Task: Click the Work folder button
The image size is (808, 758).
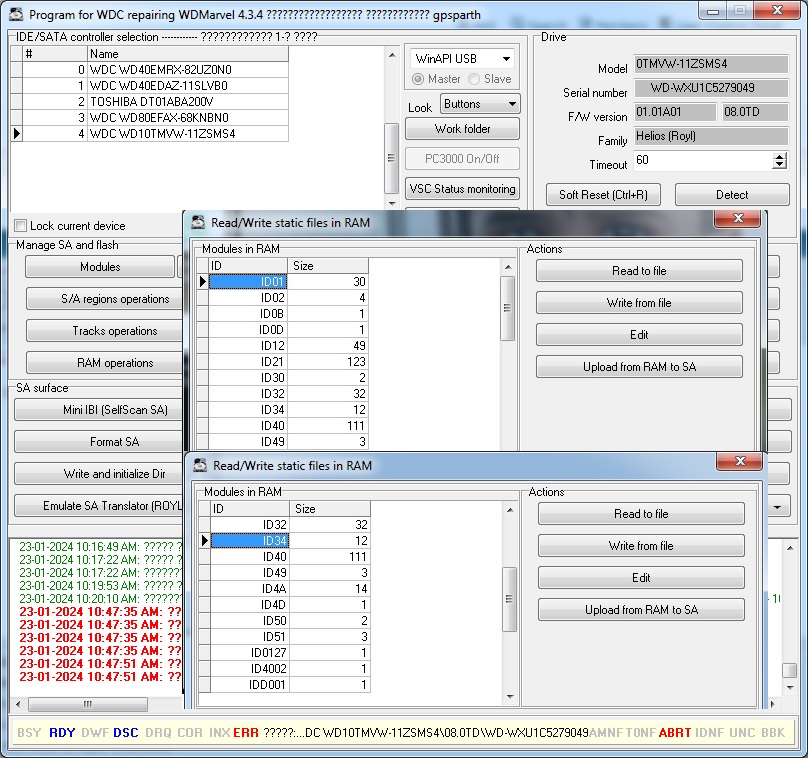Action: (x=462, y=129)
